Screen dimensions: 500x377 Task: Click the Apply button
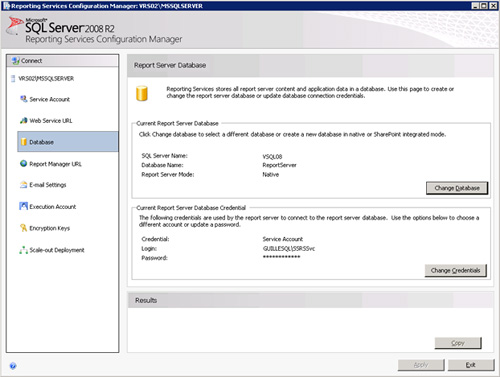pyautogui.click(x=421, y=365)
